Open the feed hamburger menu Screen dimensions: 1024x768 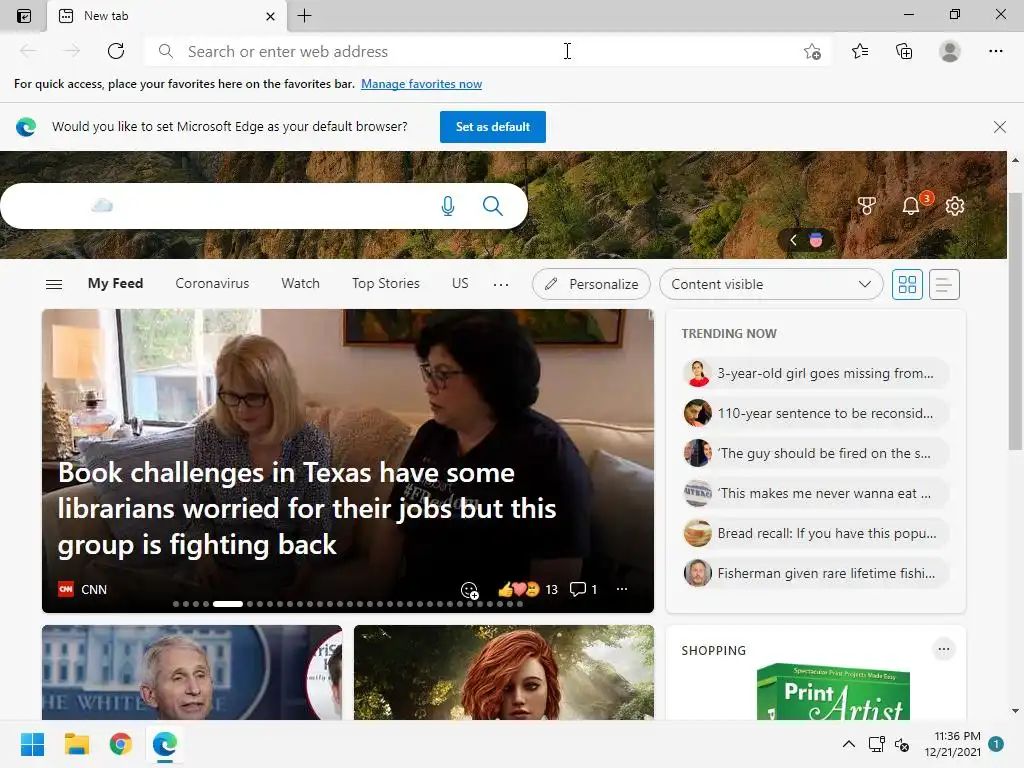click(54, 284)
